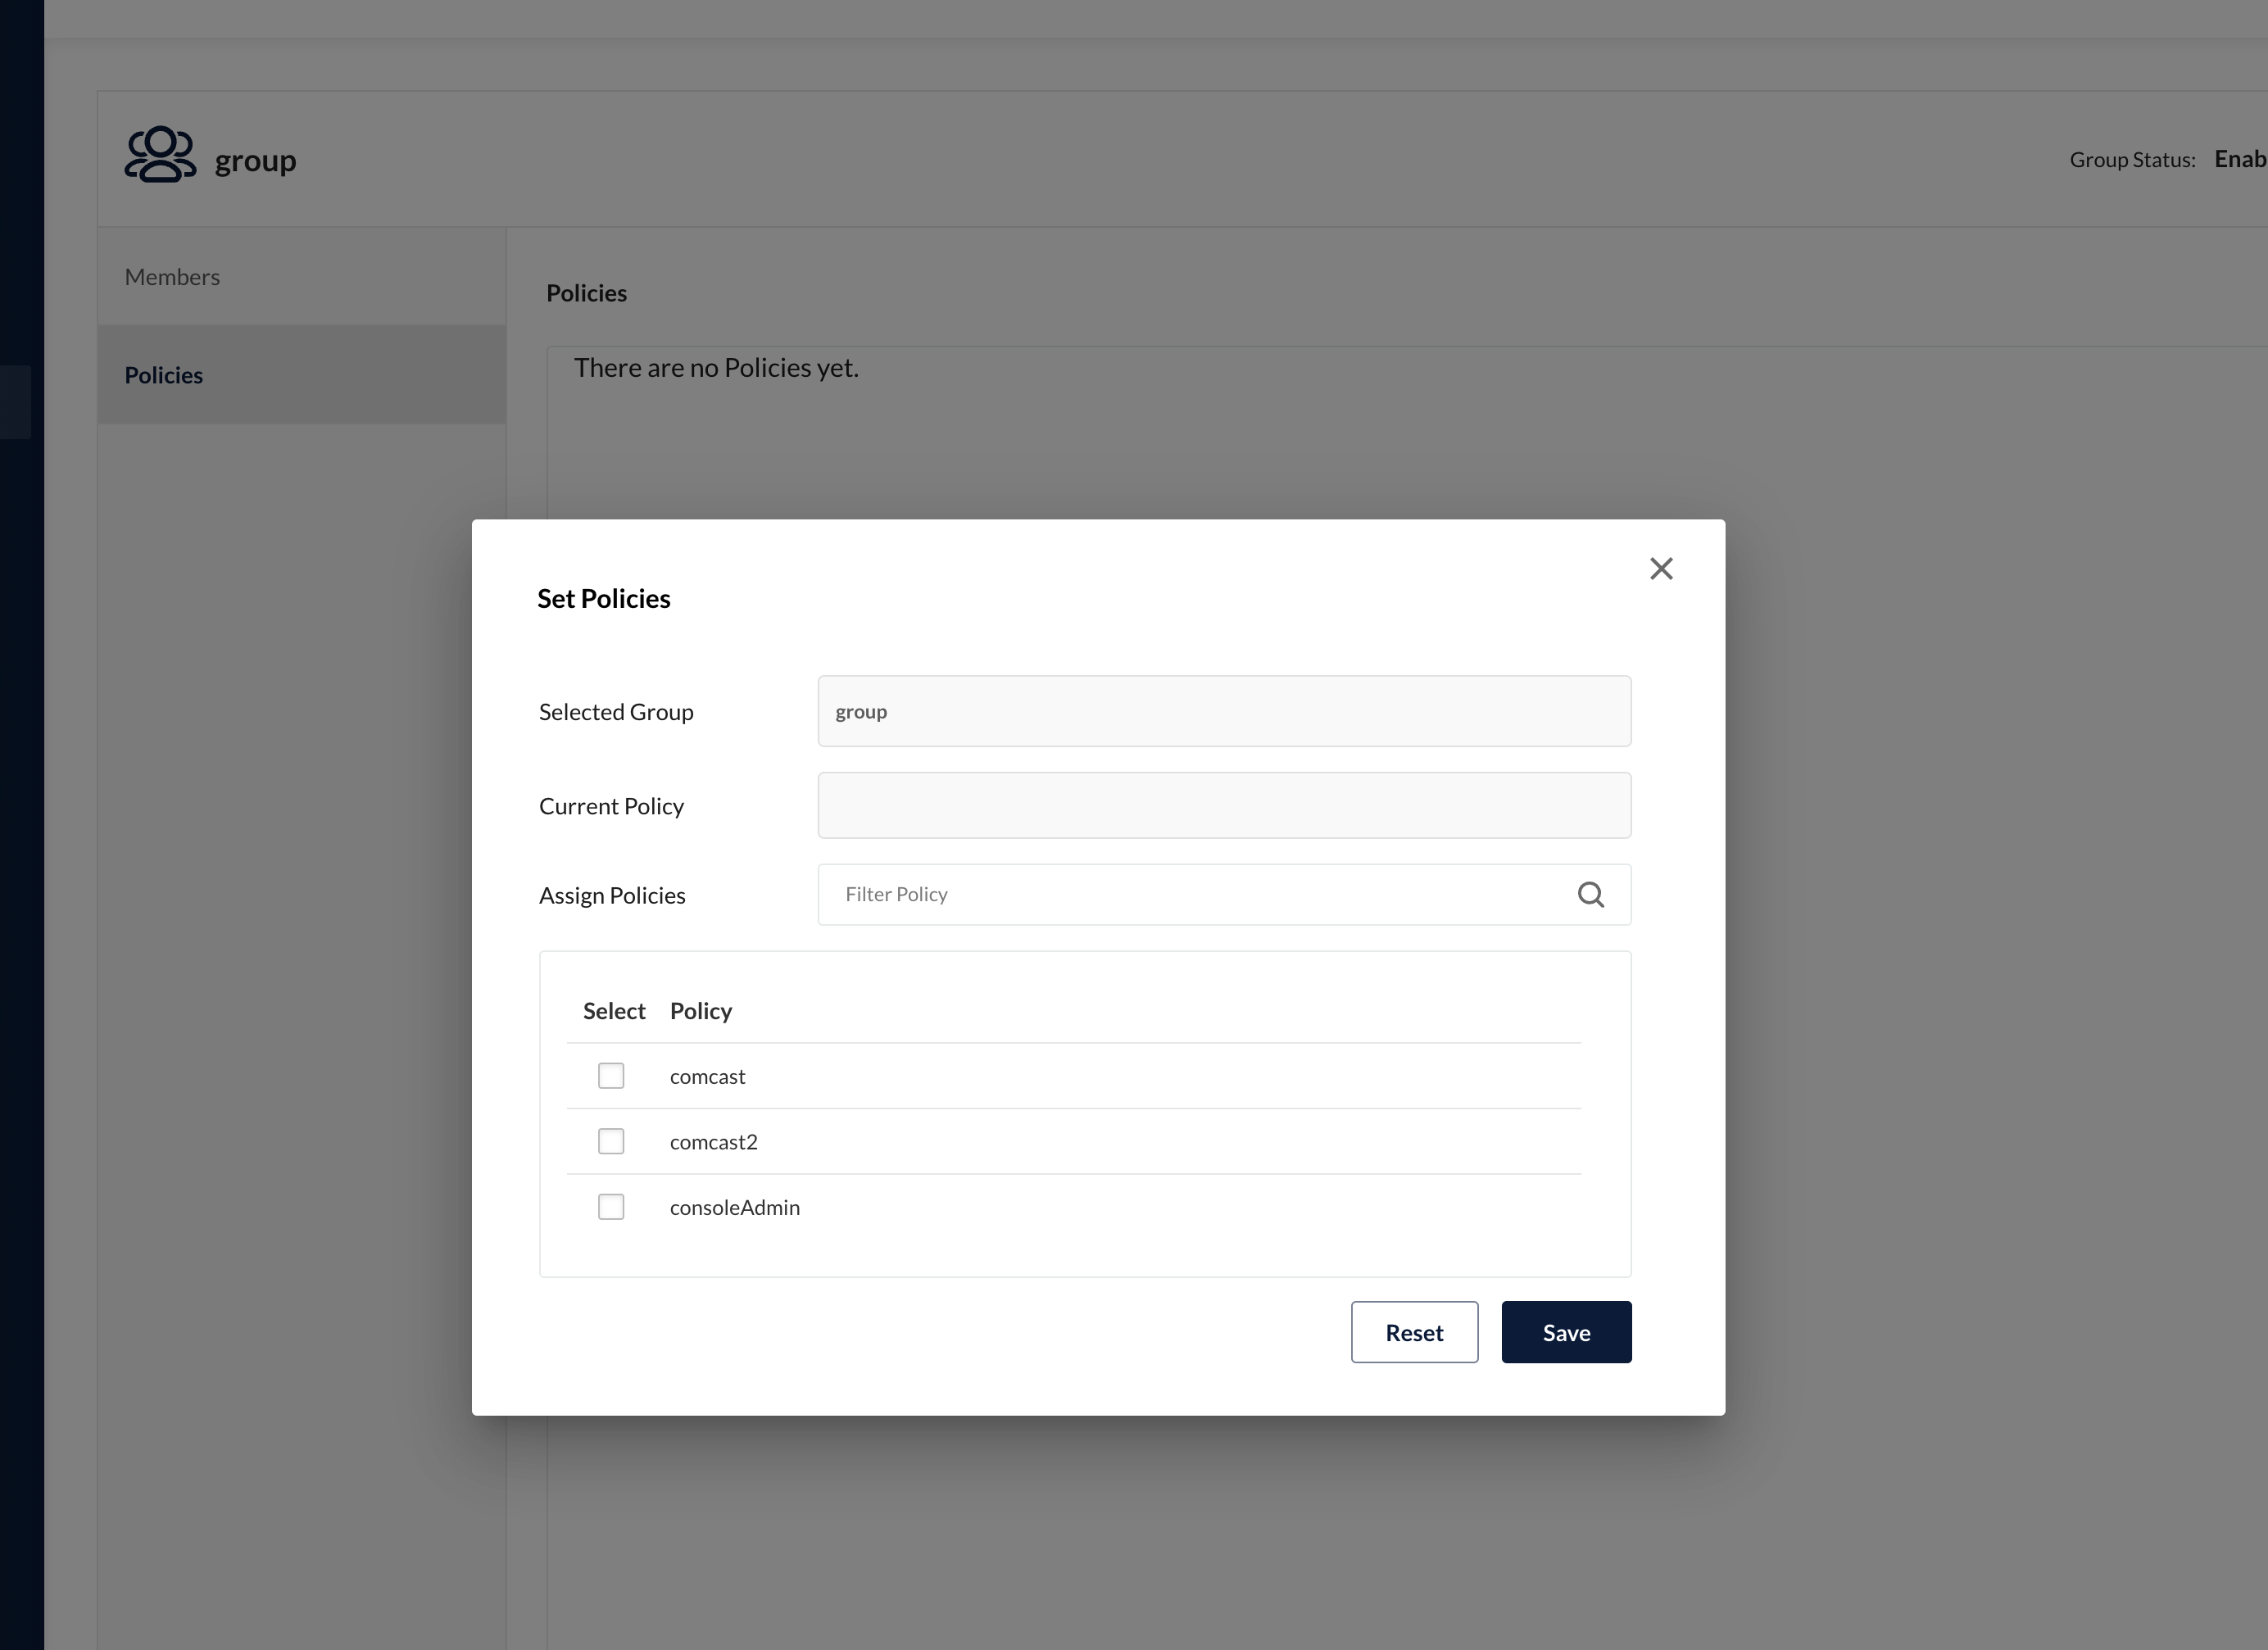
Task: Click the search magnifier icon in Filter Policy
Action: coord(1590,894)
